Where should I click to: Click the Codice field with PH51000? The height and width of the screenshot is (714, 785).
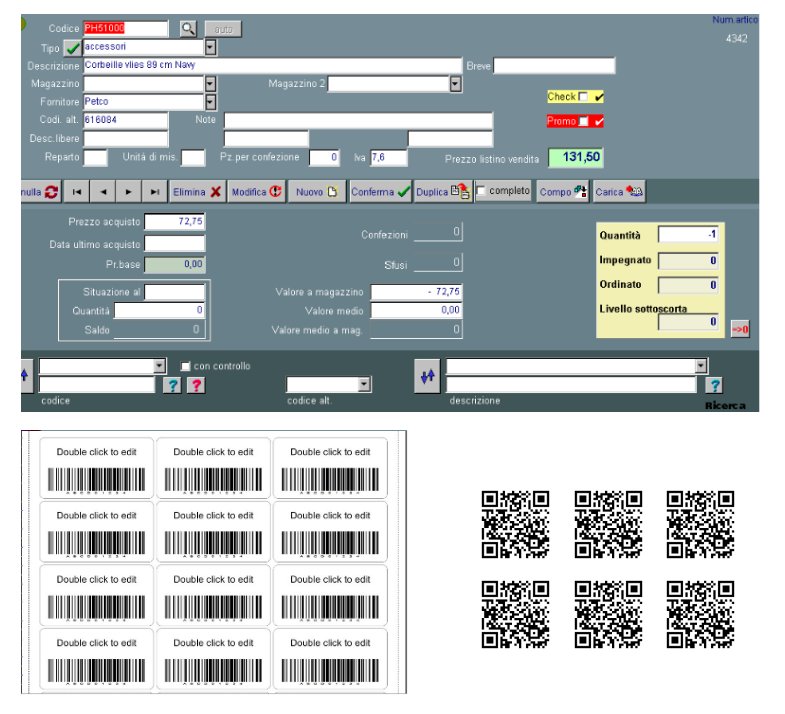tap(126, 29)
